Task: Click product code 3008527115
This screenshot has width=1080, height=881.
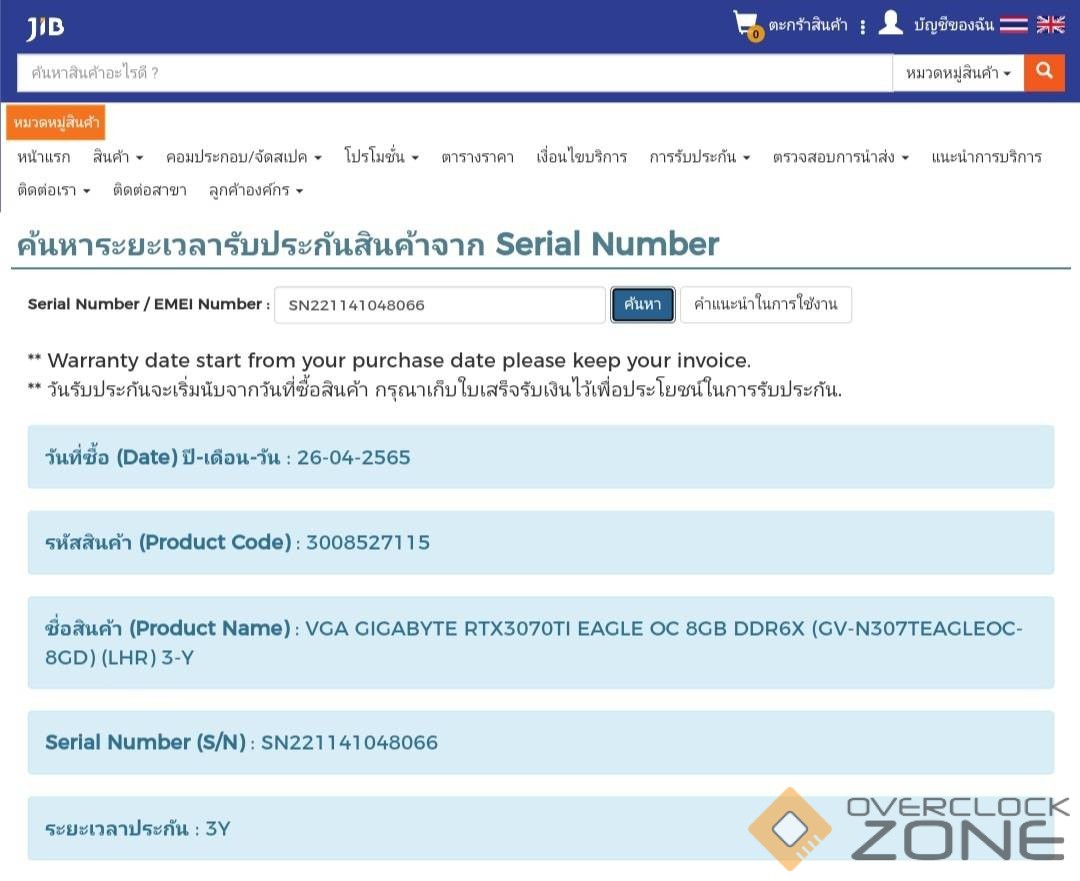Action: point(368,543)
